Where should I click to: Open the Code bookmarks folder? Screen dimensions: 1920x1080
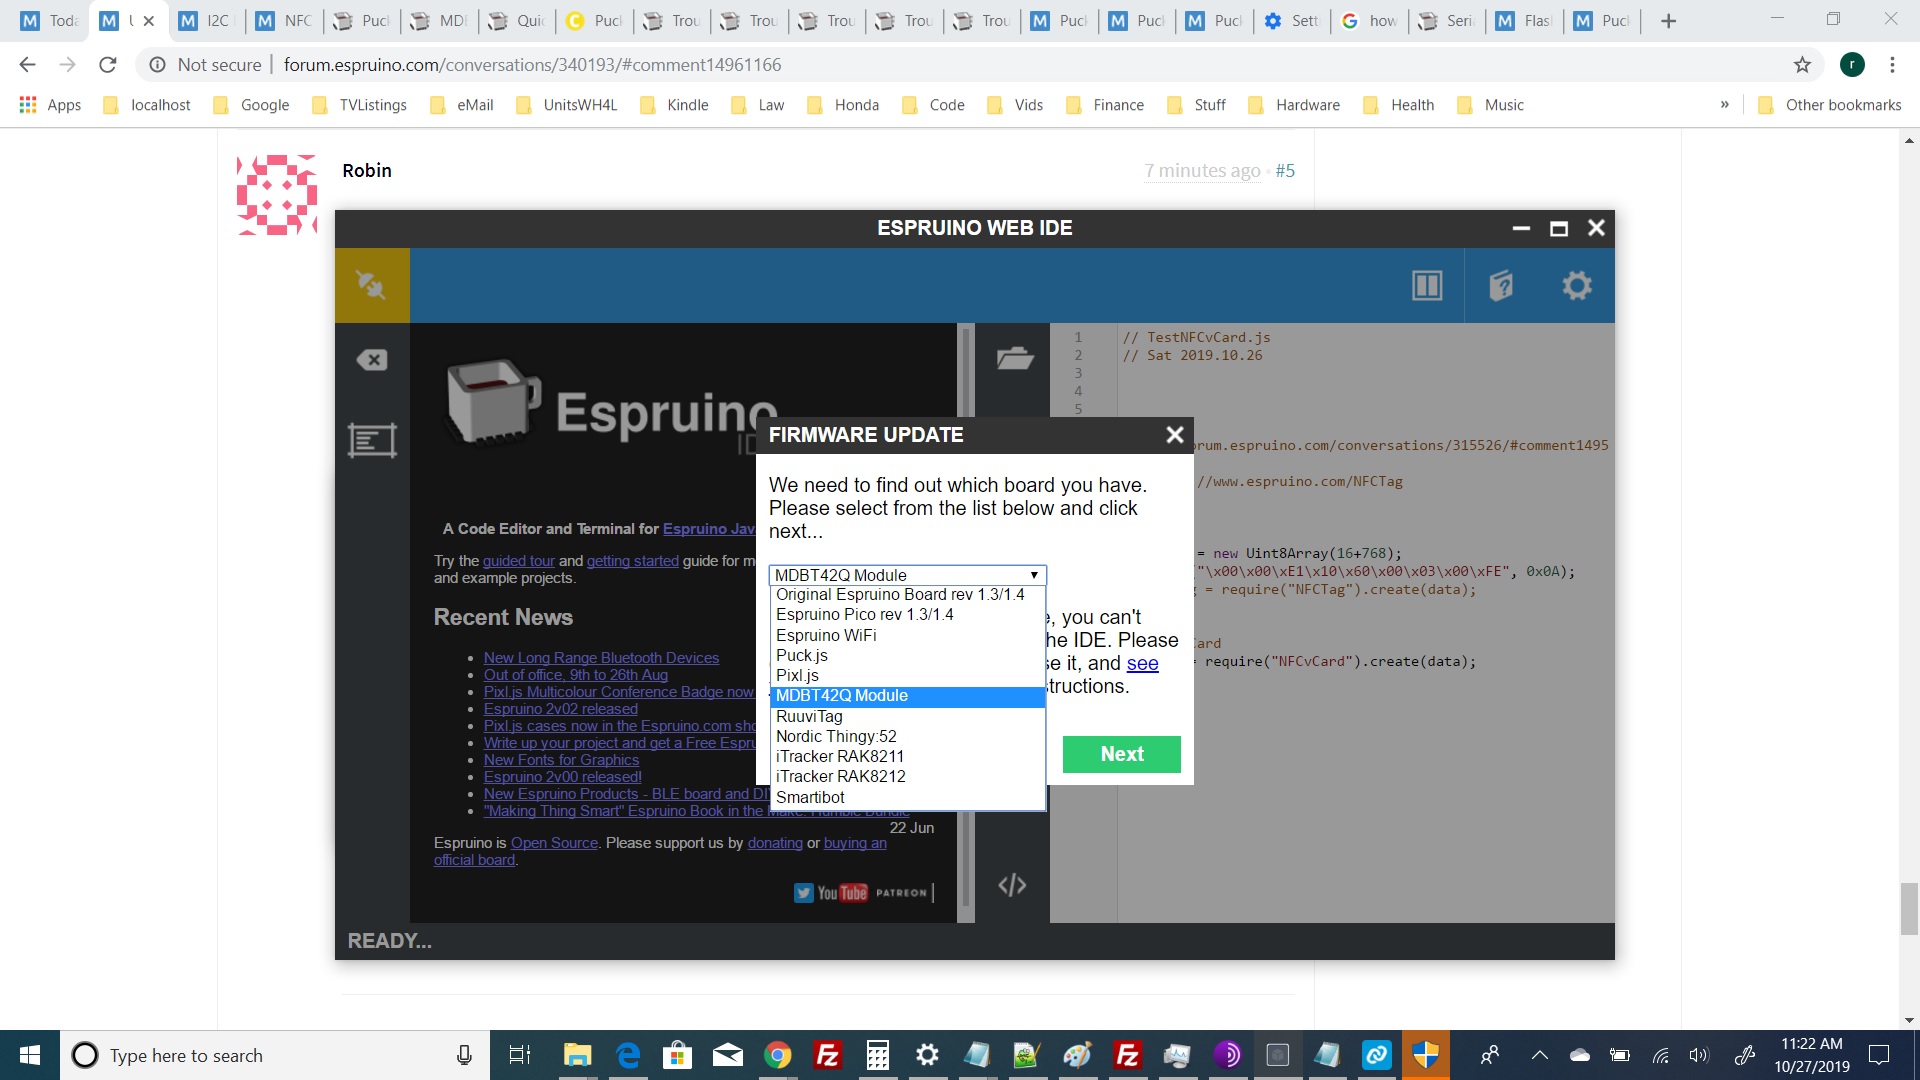coord(933,105)
